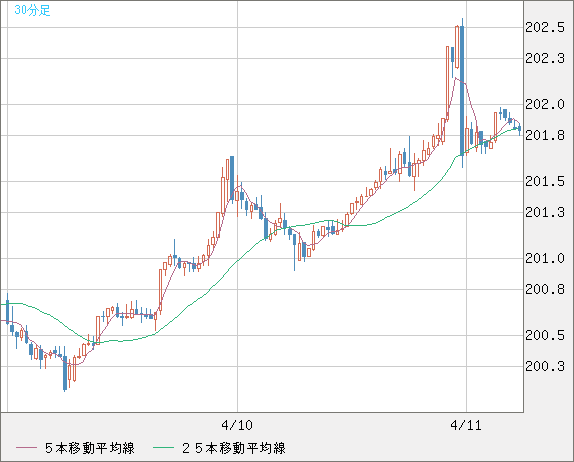This screenshot has height=462, width=574.
Task: Click the 201.8 price axis label
Action: pos(545,136)
